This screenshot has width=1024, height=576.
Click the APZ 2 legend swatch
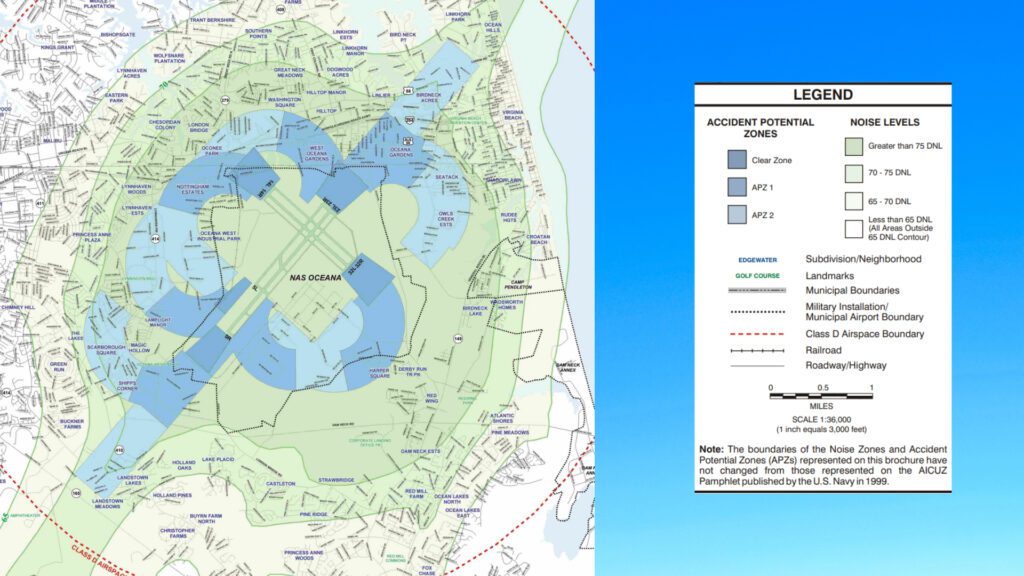737,213
